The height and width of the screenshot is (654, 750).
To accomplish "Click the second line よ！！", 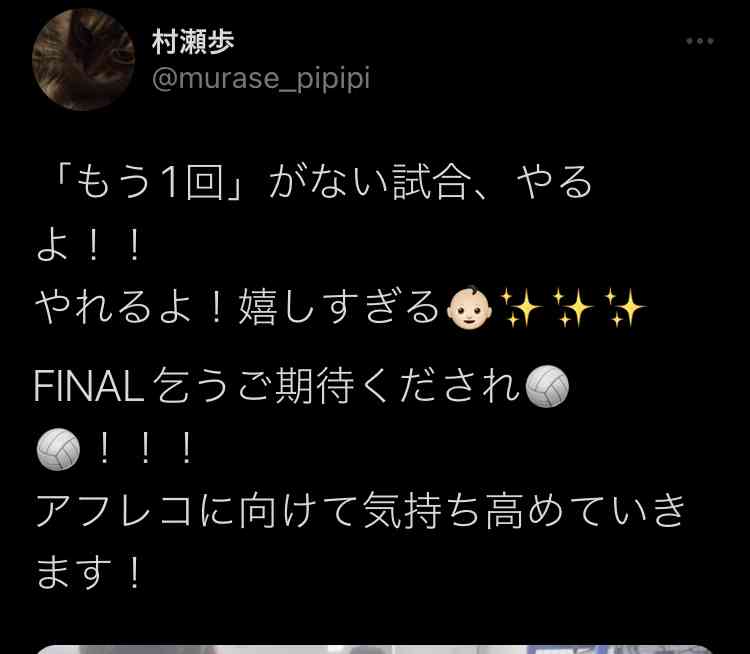I will pyautogui.click(x=89, y=245).
